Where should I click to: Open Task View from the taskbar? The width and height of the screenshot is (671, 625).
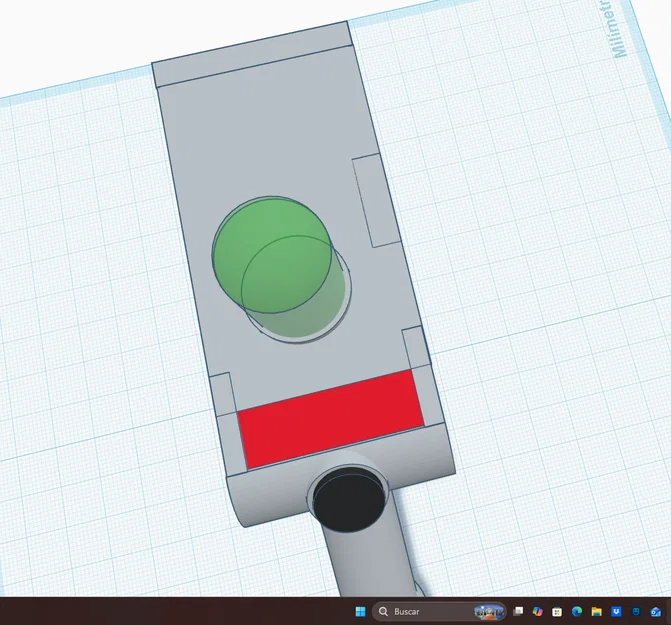(x=518, y=611)
